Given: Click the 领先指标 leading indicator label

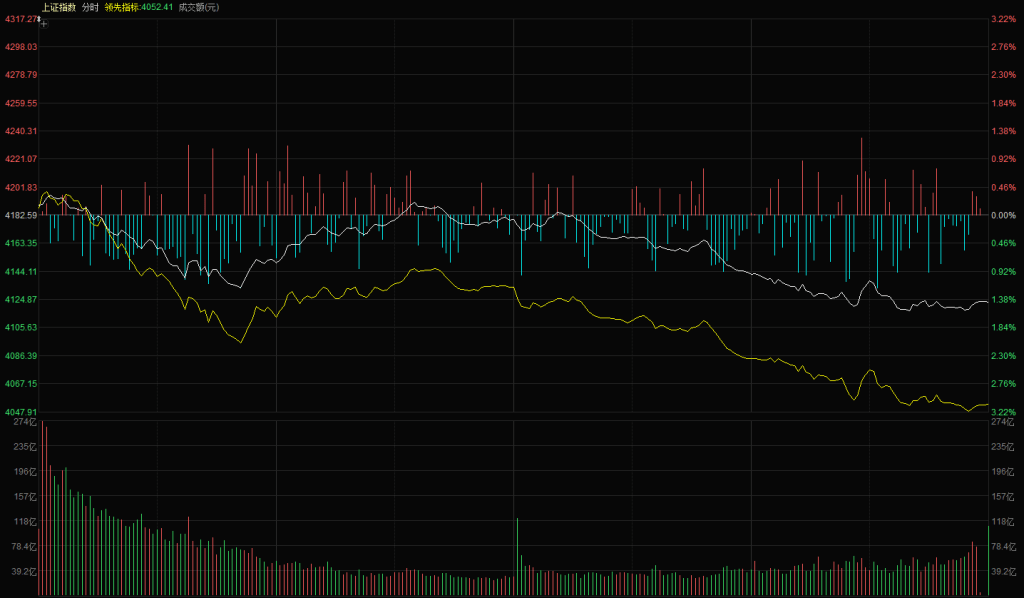Looking at the screenshot, I should coord(123,7).
